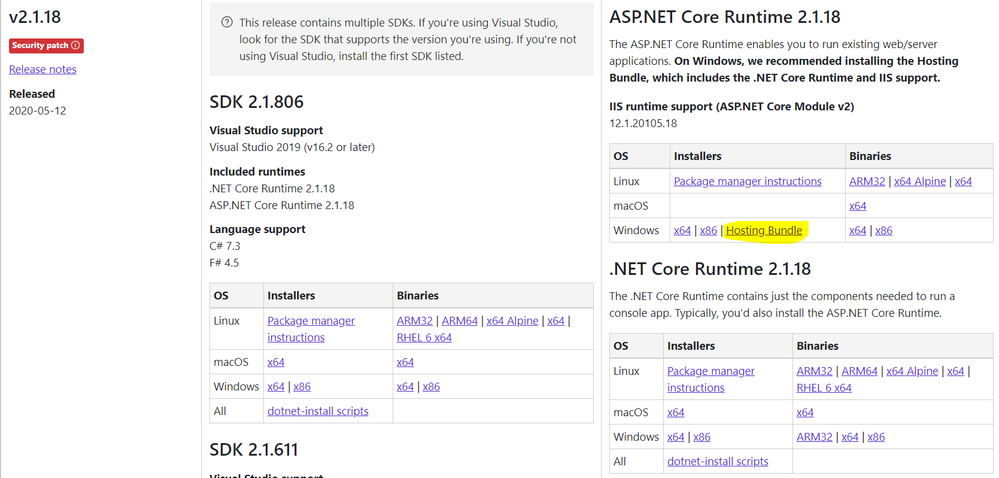Image resolution: width=999 pixels, height=478 pixels.
Task: Open .NET Core Runtime dotnet-install scripts link
Action: point(717,461)
